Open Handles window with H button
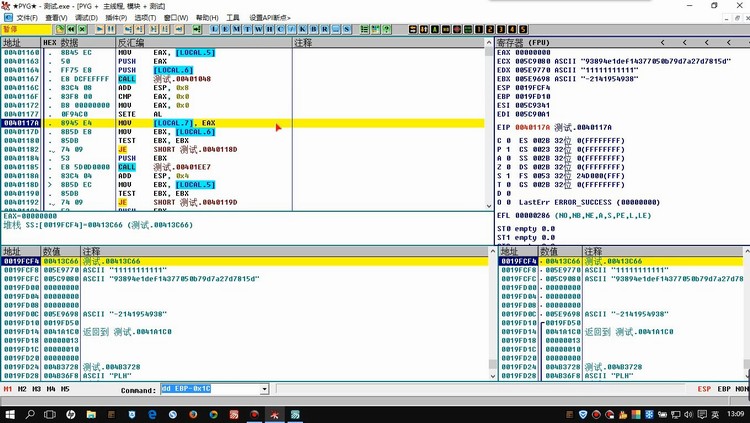Viewport: 750px width, 423px height. pyautogui.click(x=269, y=29)
